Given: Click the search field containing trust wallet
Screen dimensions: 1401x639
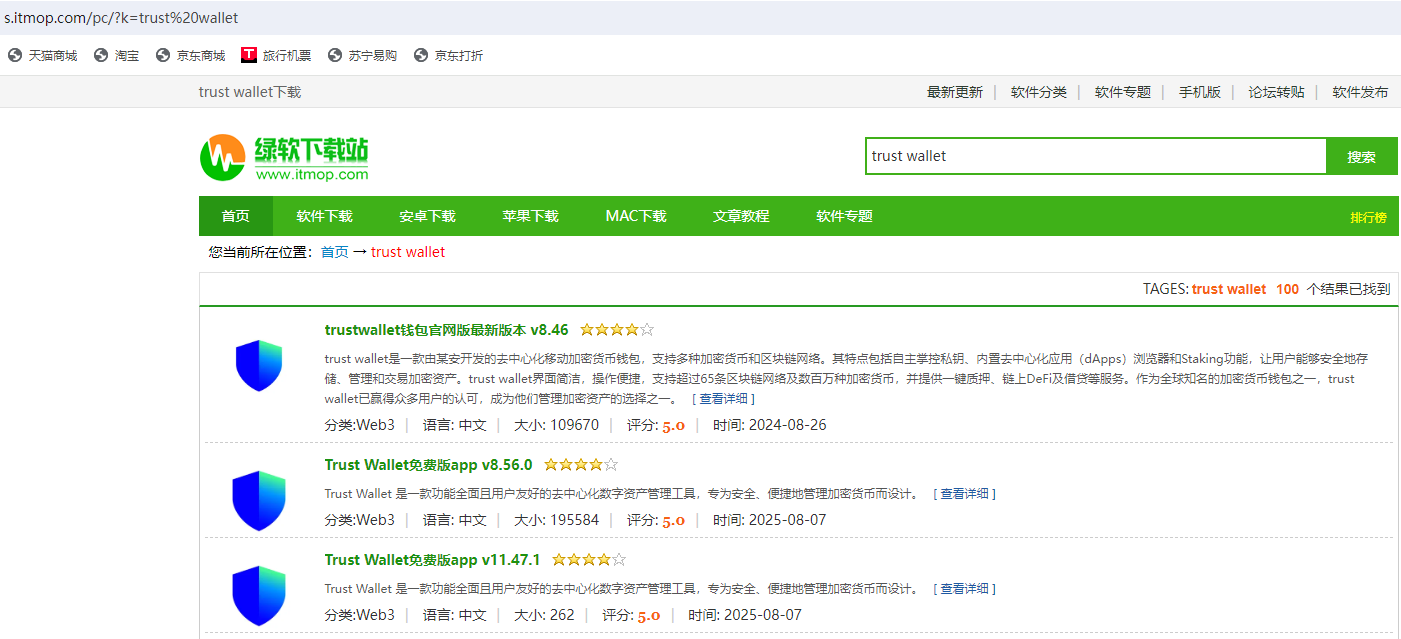Looking at the screenshot, I should [x=1095, y=156].
